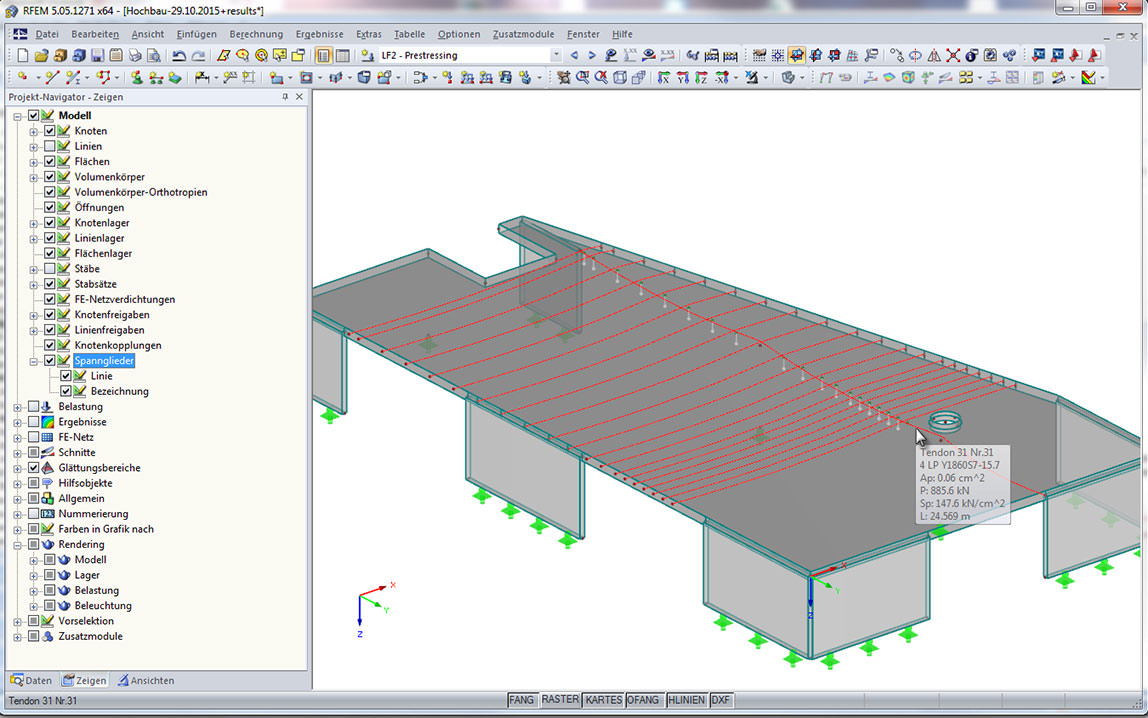The width and height of the screenshot is (1148, 718).
Task: Toggle the Glättungsbereiche checkbox
Action: point(33,468)
